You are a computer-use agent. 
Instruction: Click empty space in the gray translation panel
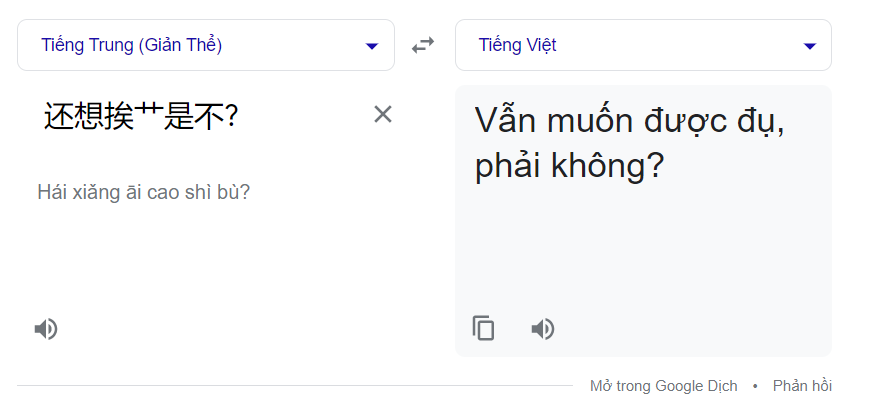click(x=643, y=252)
